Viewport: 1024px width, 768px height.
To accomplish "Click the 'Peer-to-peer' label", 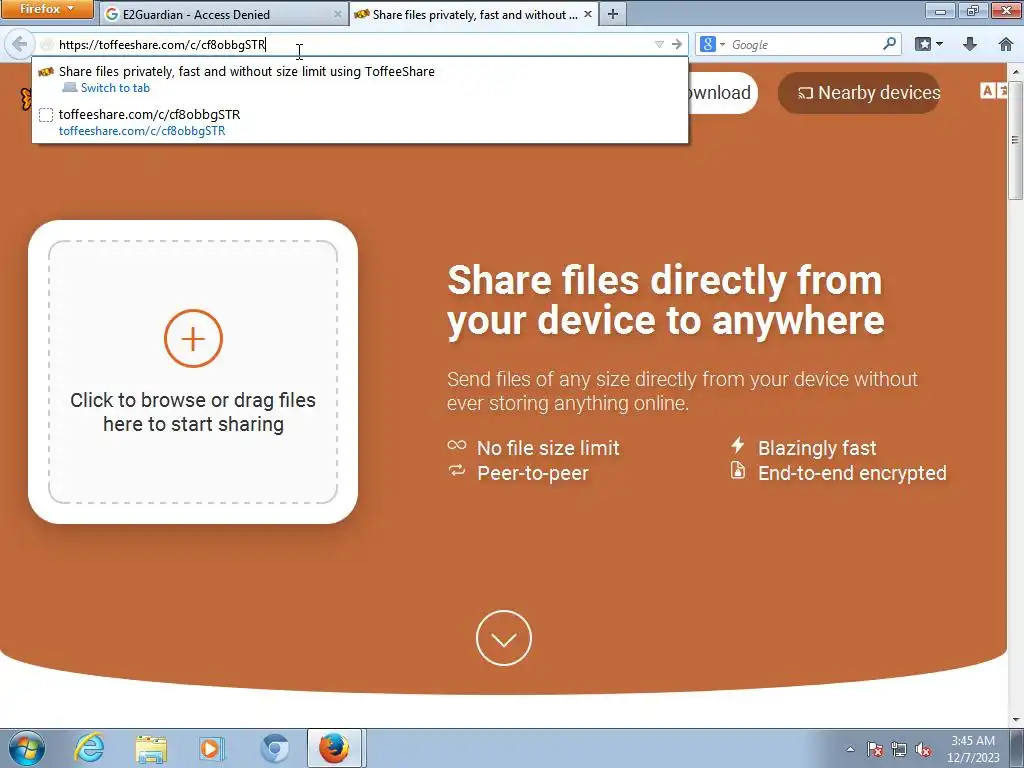I will (x=533, y=473).
